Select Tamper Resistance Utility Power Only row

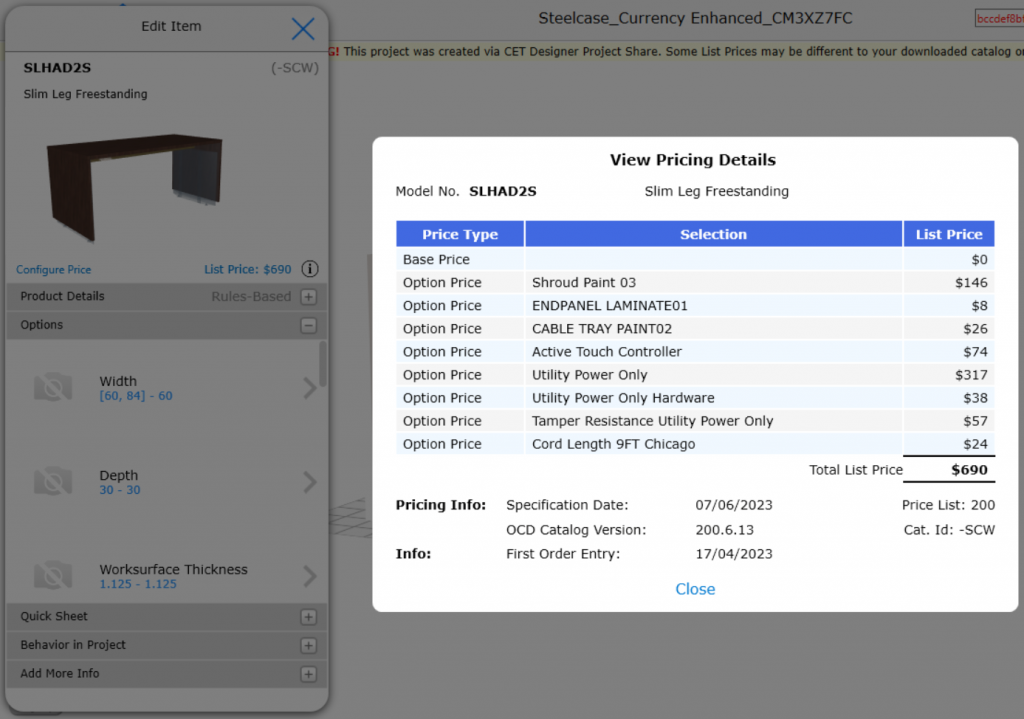(x=695, y=421)
